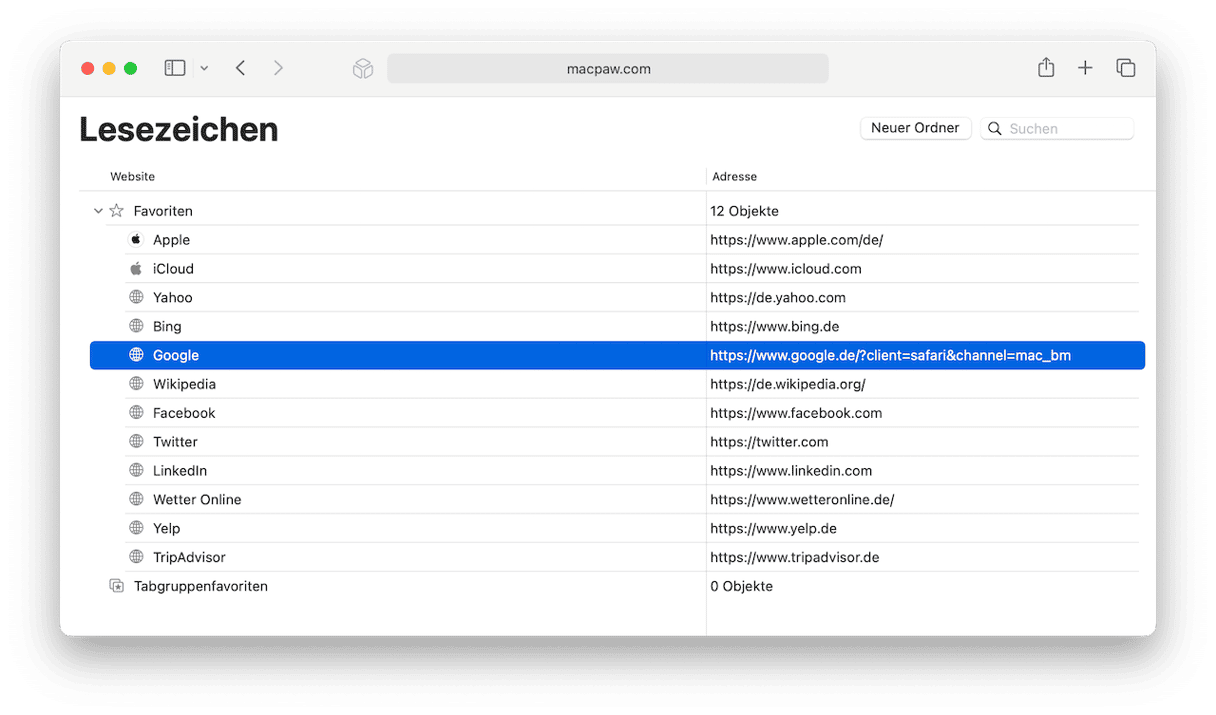Click the Tabgruppenfavoriten folder icon
1216x715 pixels.
point(117,586)
